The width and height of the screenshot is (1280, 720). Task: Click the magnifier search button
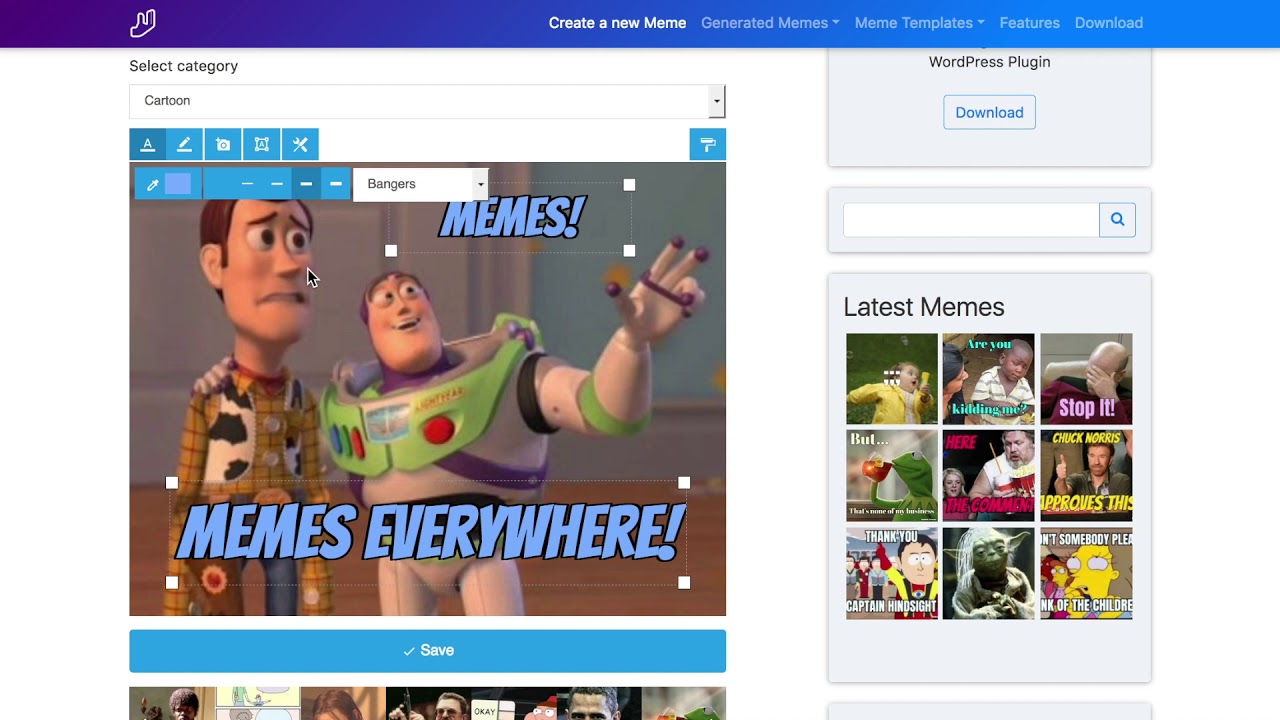click(1117, 220)
